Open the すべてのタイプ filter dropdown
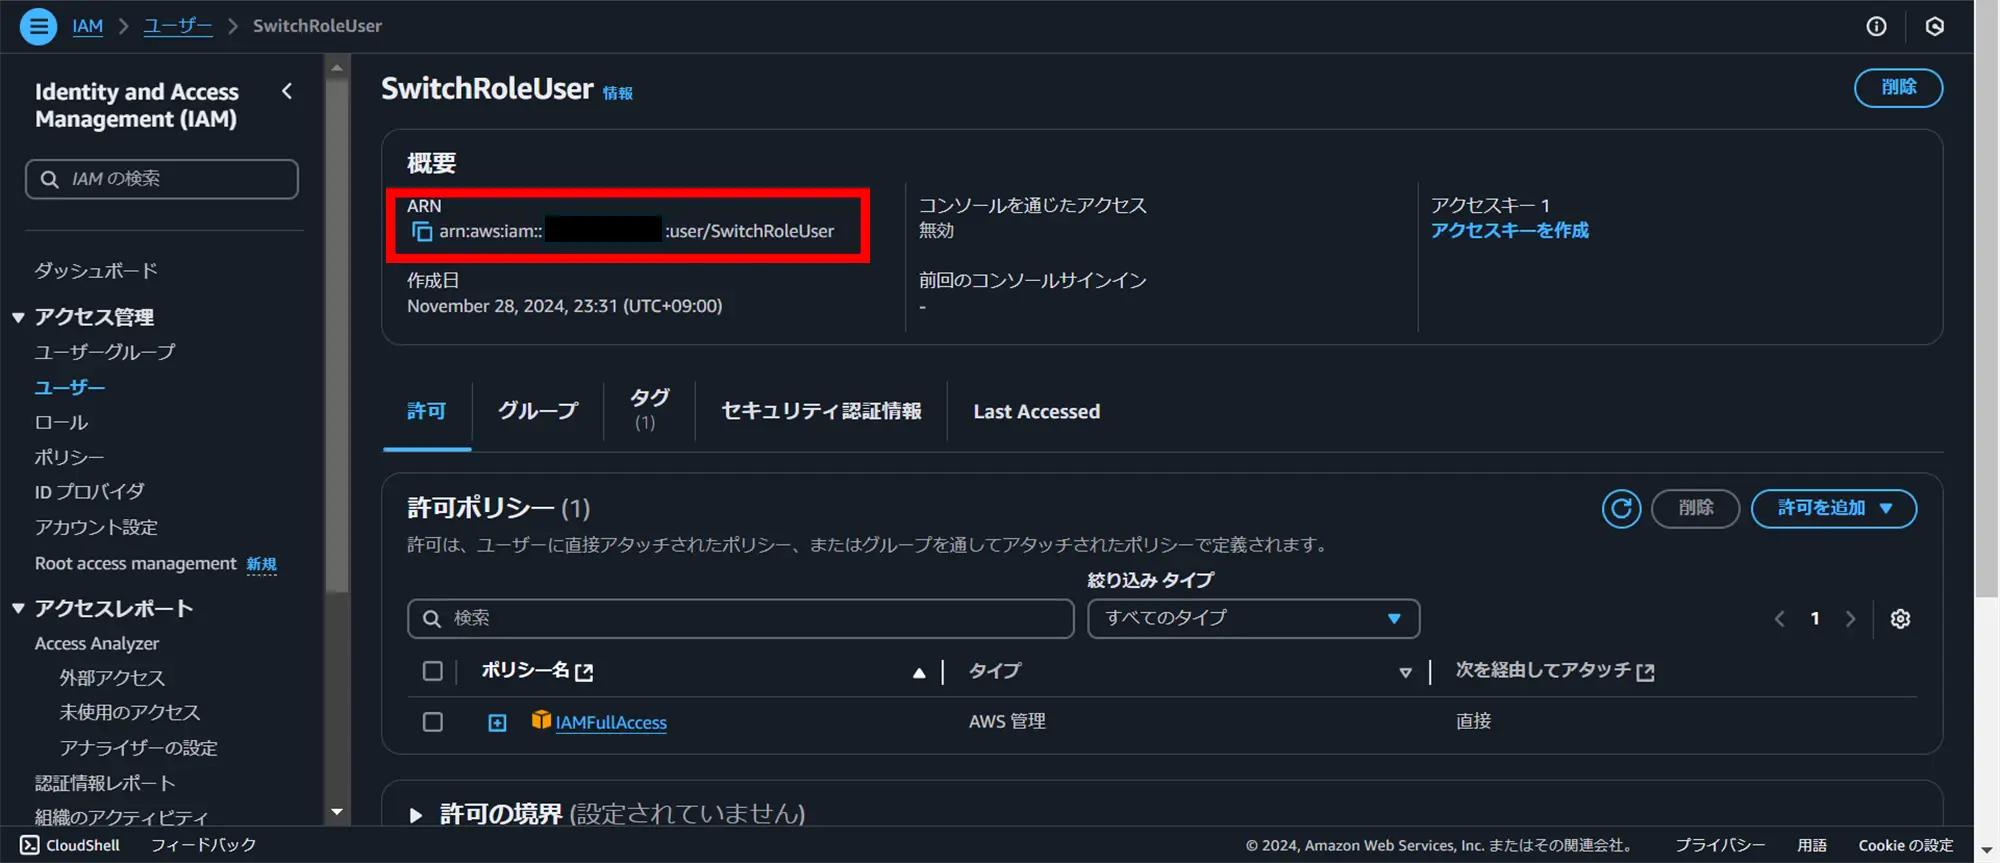Screen dimensions: 2000x863 click(1253, 618)
